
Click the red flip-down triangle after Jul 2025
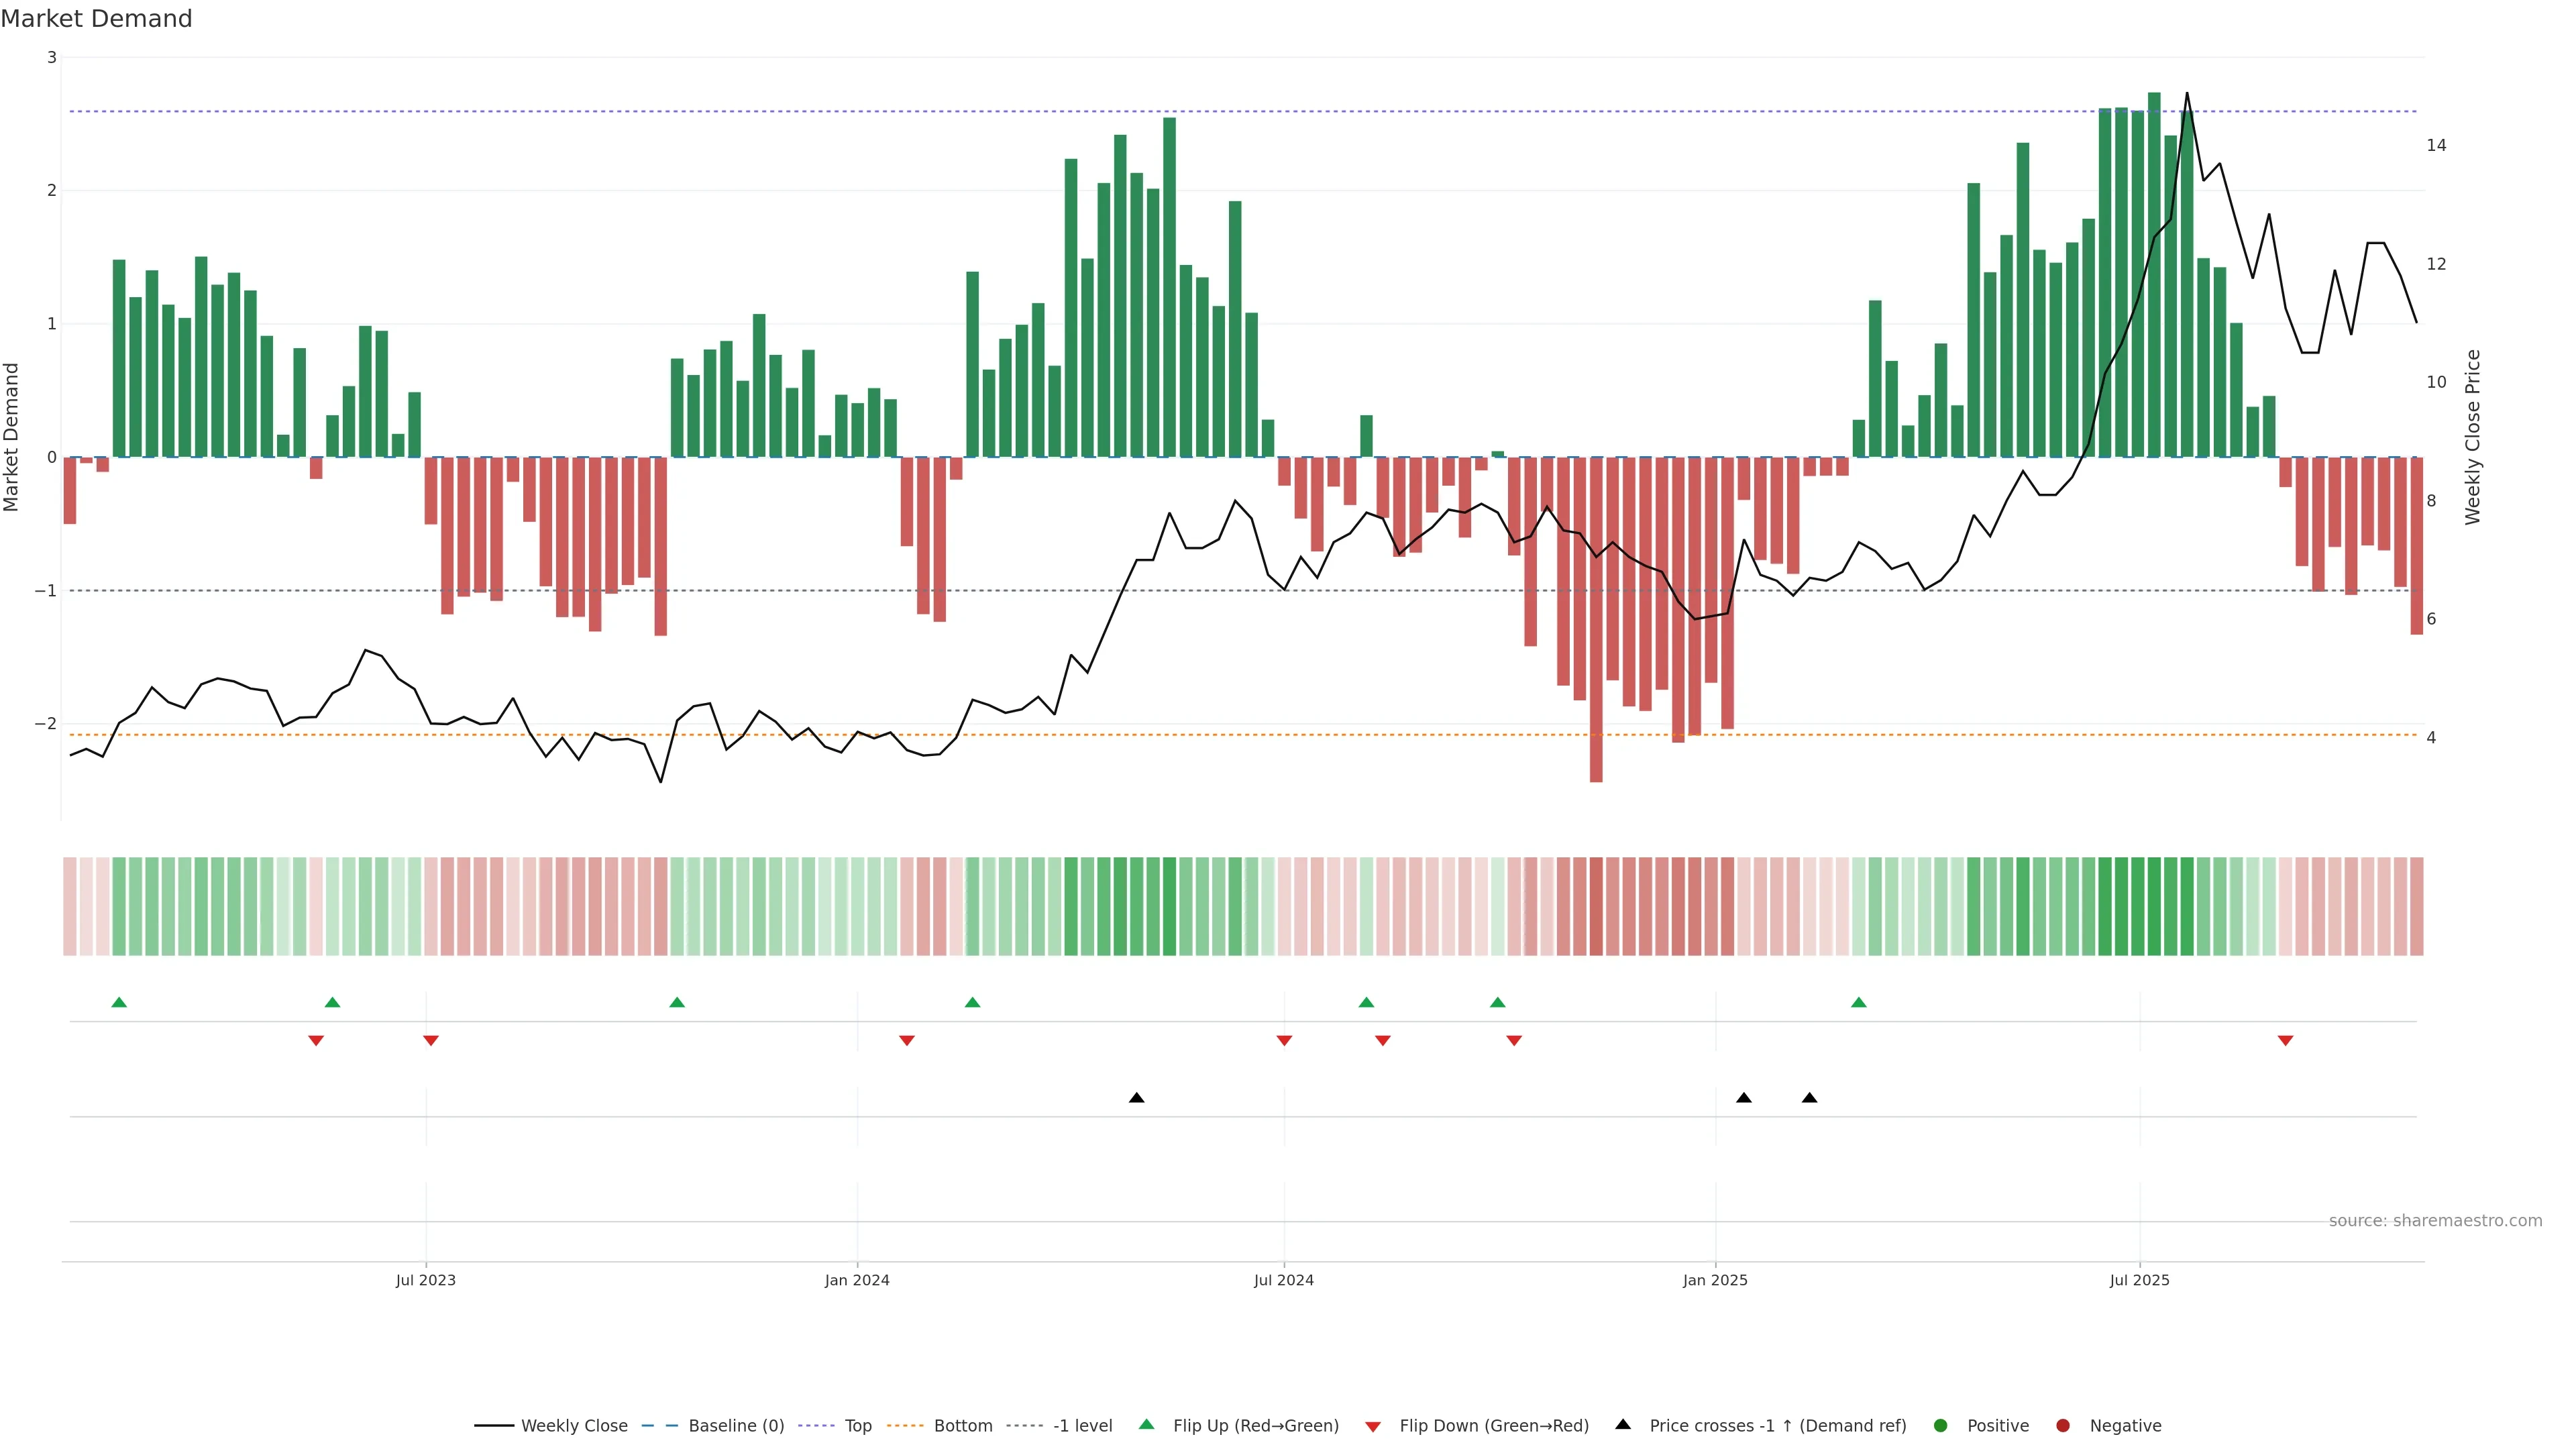pos(2285,1040)
